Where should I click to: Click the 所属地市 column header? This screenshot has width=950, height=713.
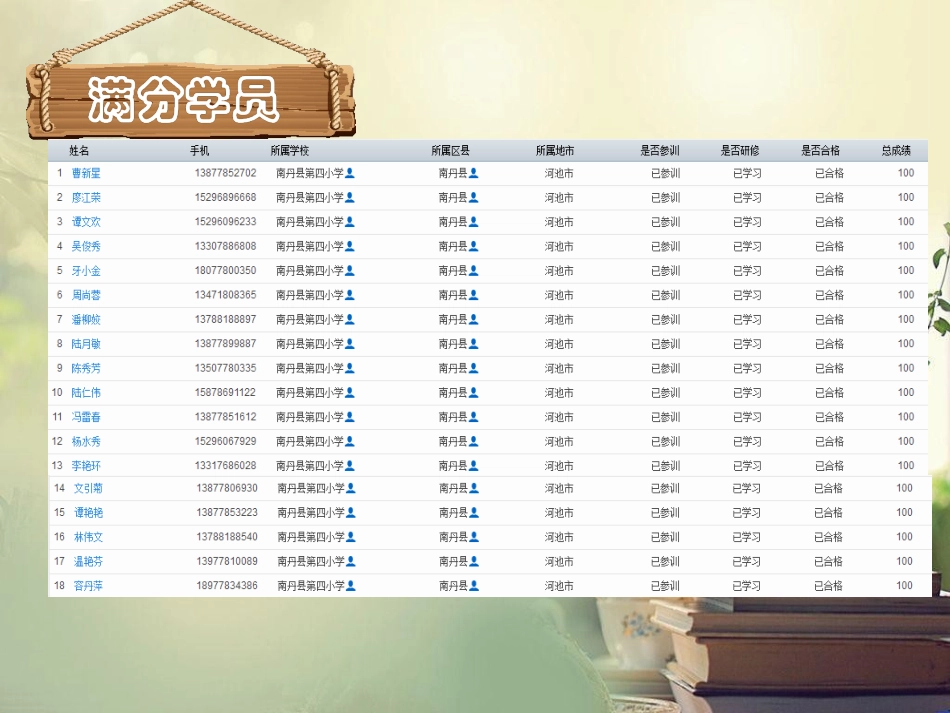click(x=554, y=150)
